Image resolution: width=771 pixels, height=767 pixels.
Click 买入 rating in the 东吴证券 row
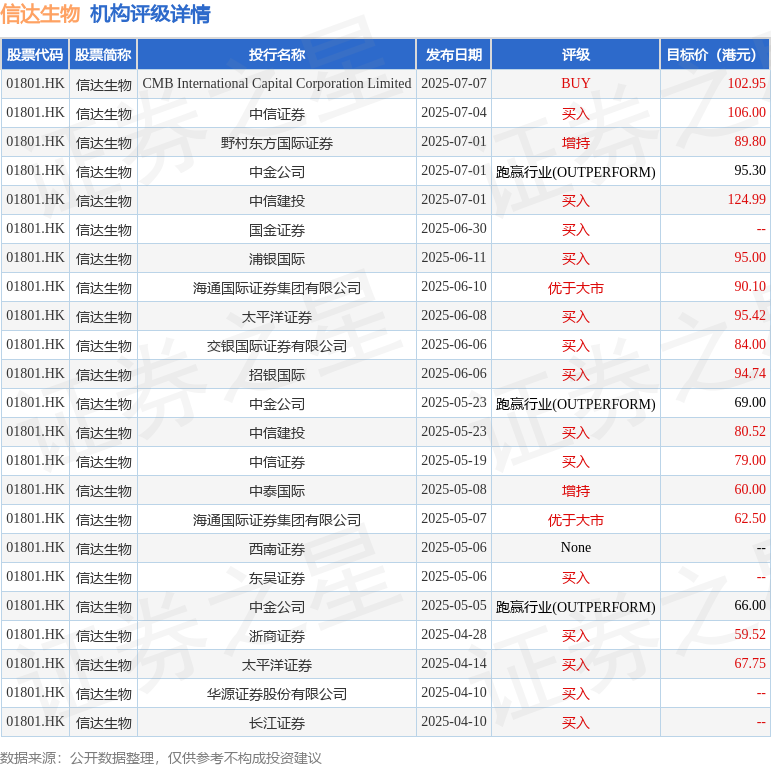(x=576, y=578)
